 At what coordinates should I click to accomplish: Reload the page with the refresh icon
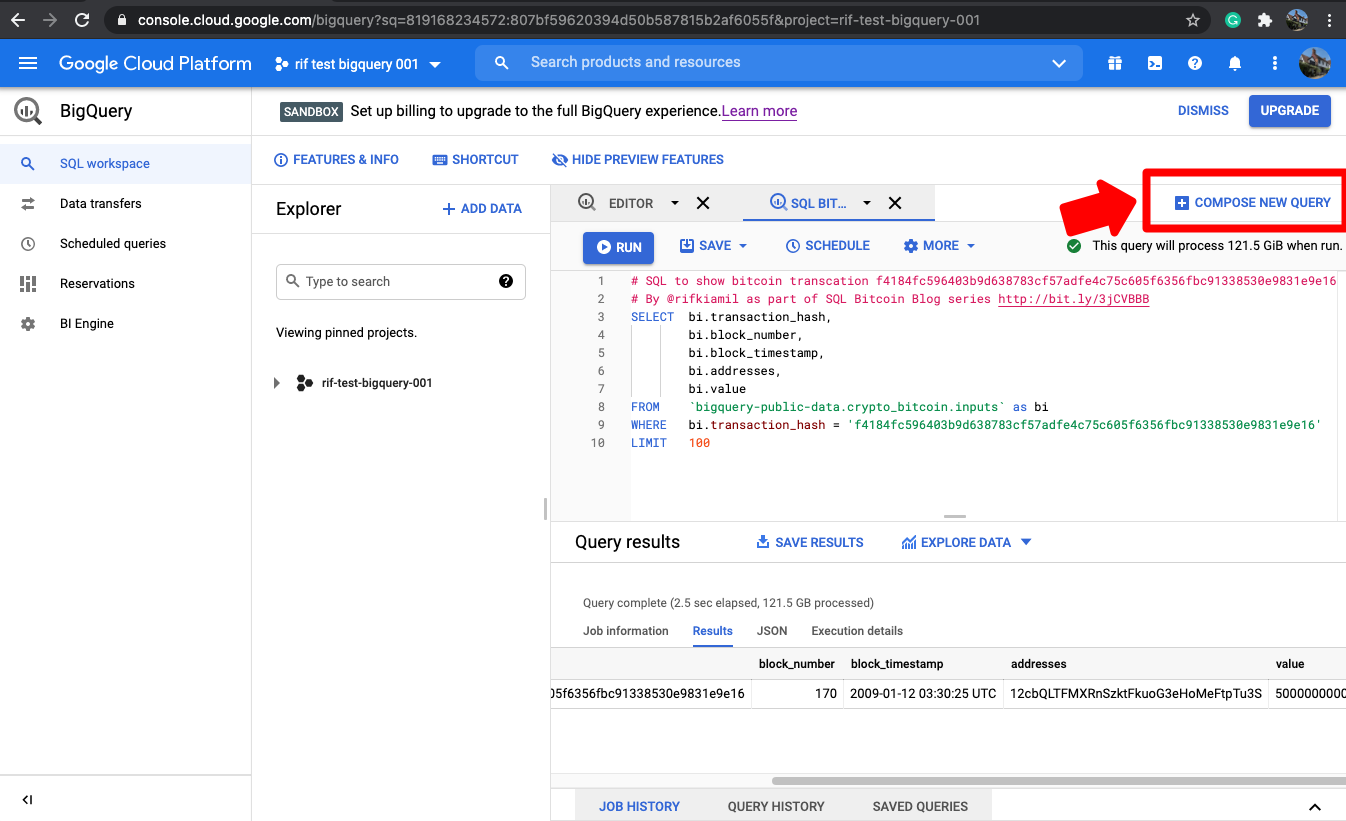[x=83, y=19]
